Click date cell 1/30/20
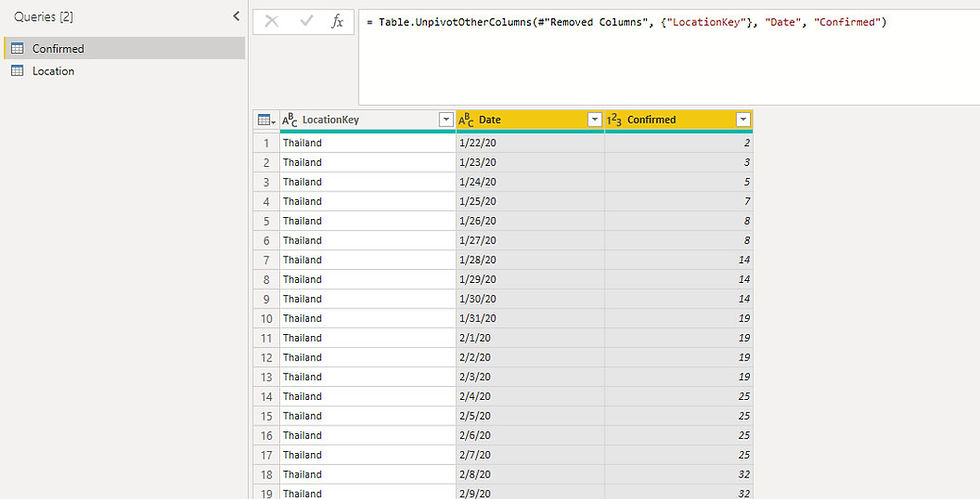 pyautogui.click(x=530, y=299)
